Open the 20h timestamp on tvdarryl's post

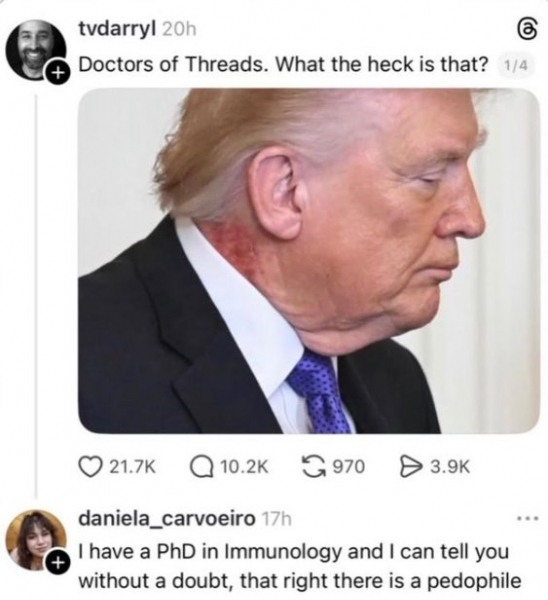pos(179,29)
